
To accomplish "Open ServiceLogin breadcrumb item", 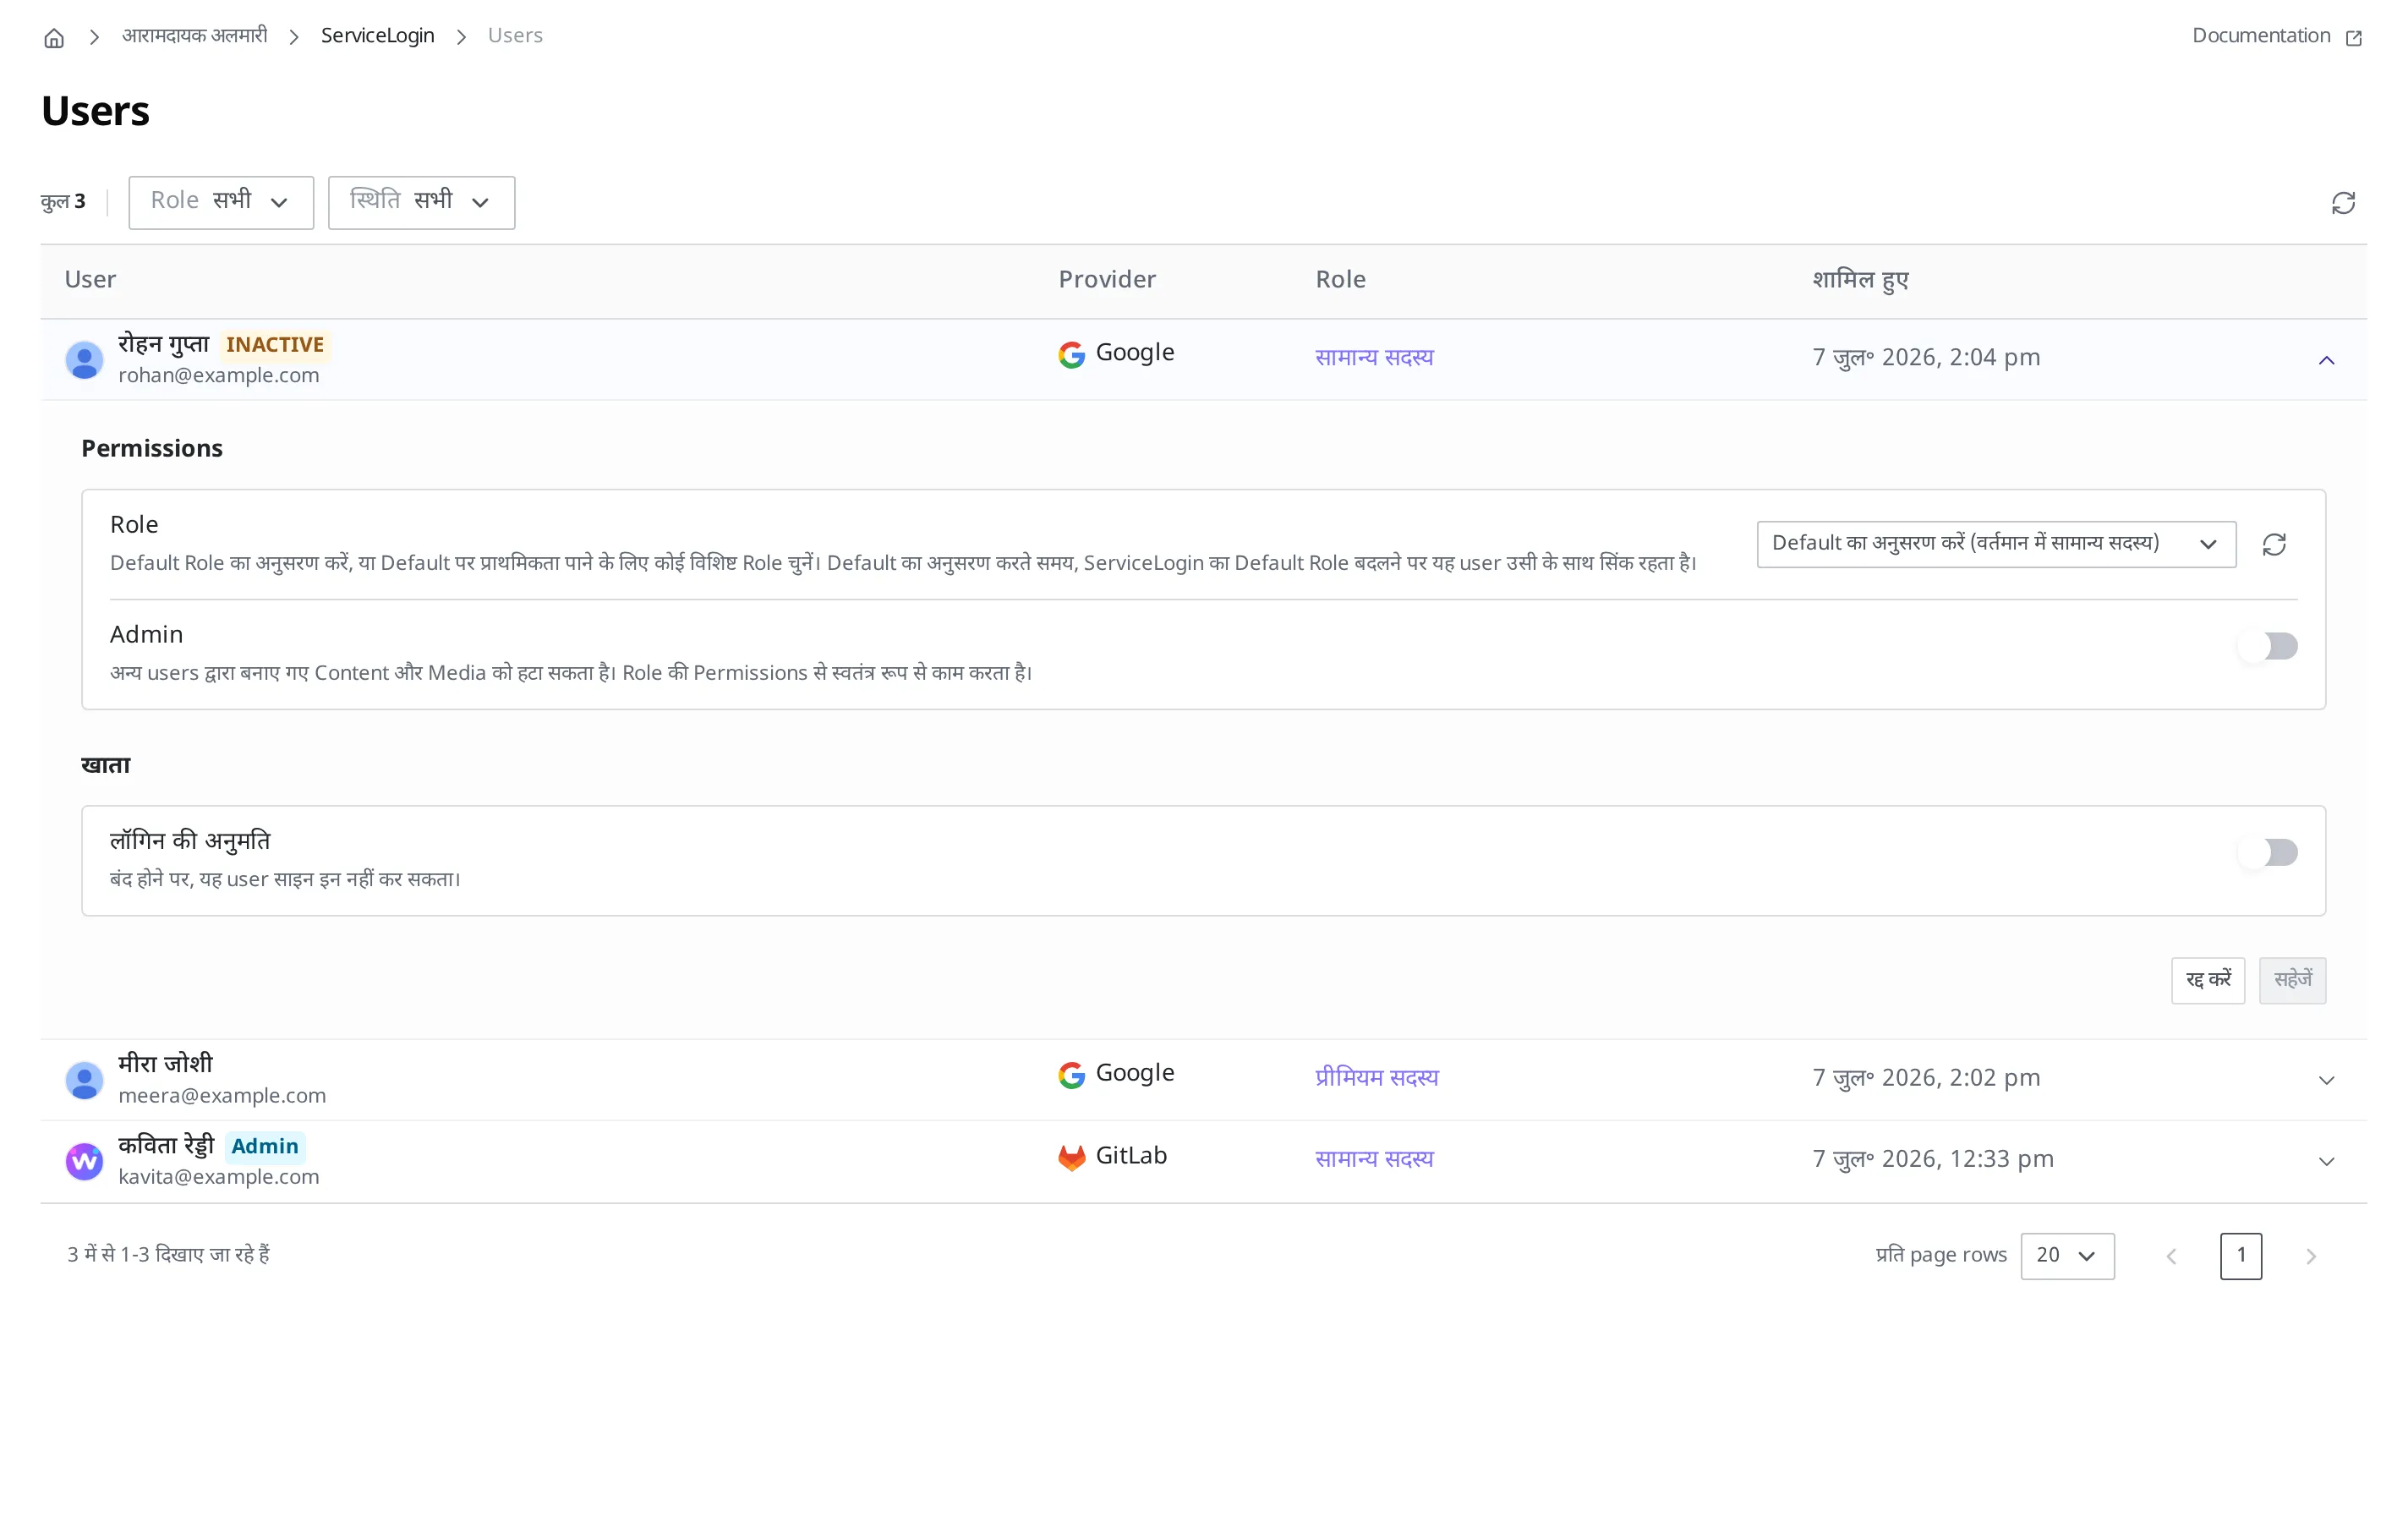I will pos(377,36).
